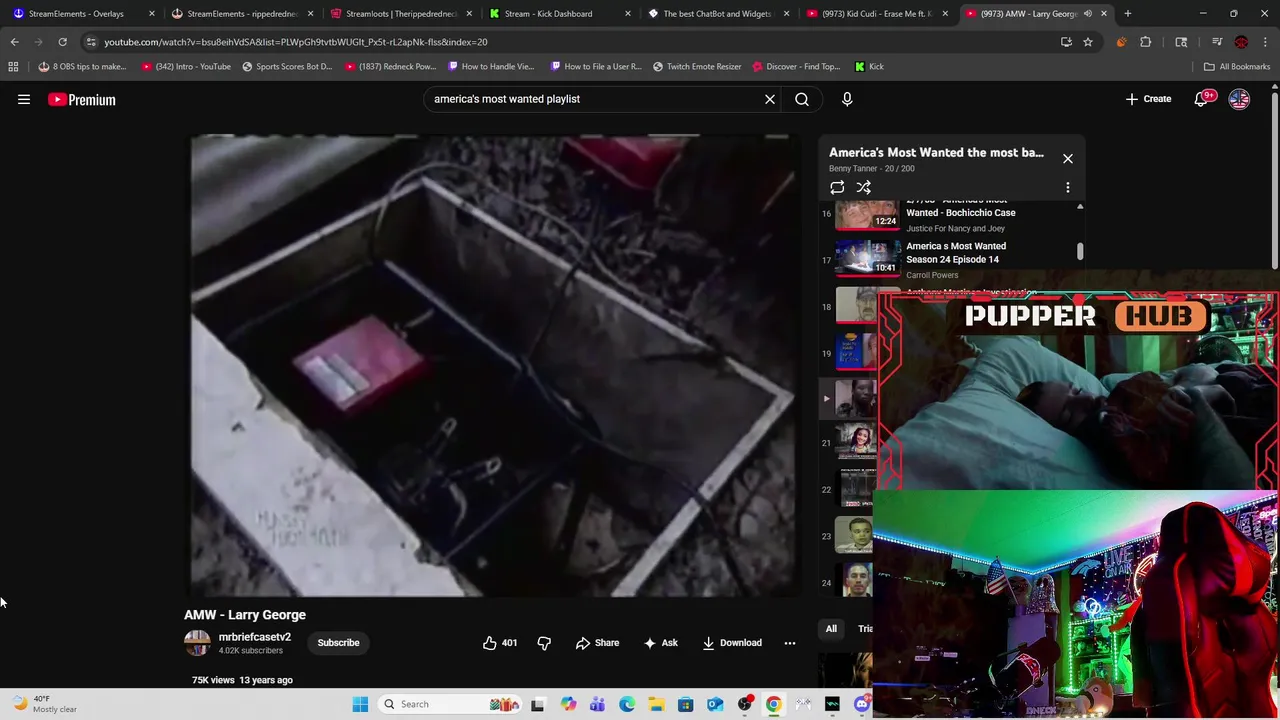Close the StreamElements - Overlays tab

click(x=152, y=14)
